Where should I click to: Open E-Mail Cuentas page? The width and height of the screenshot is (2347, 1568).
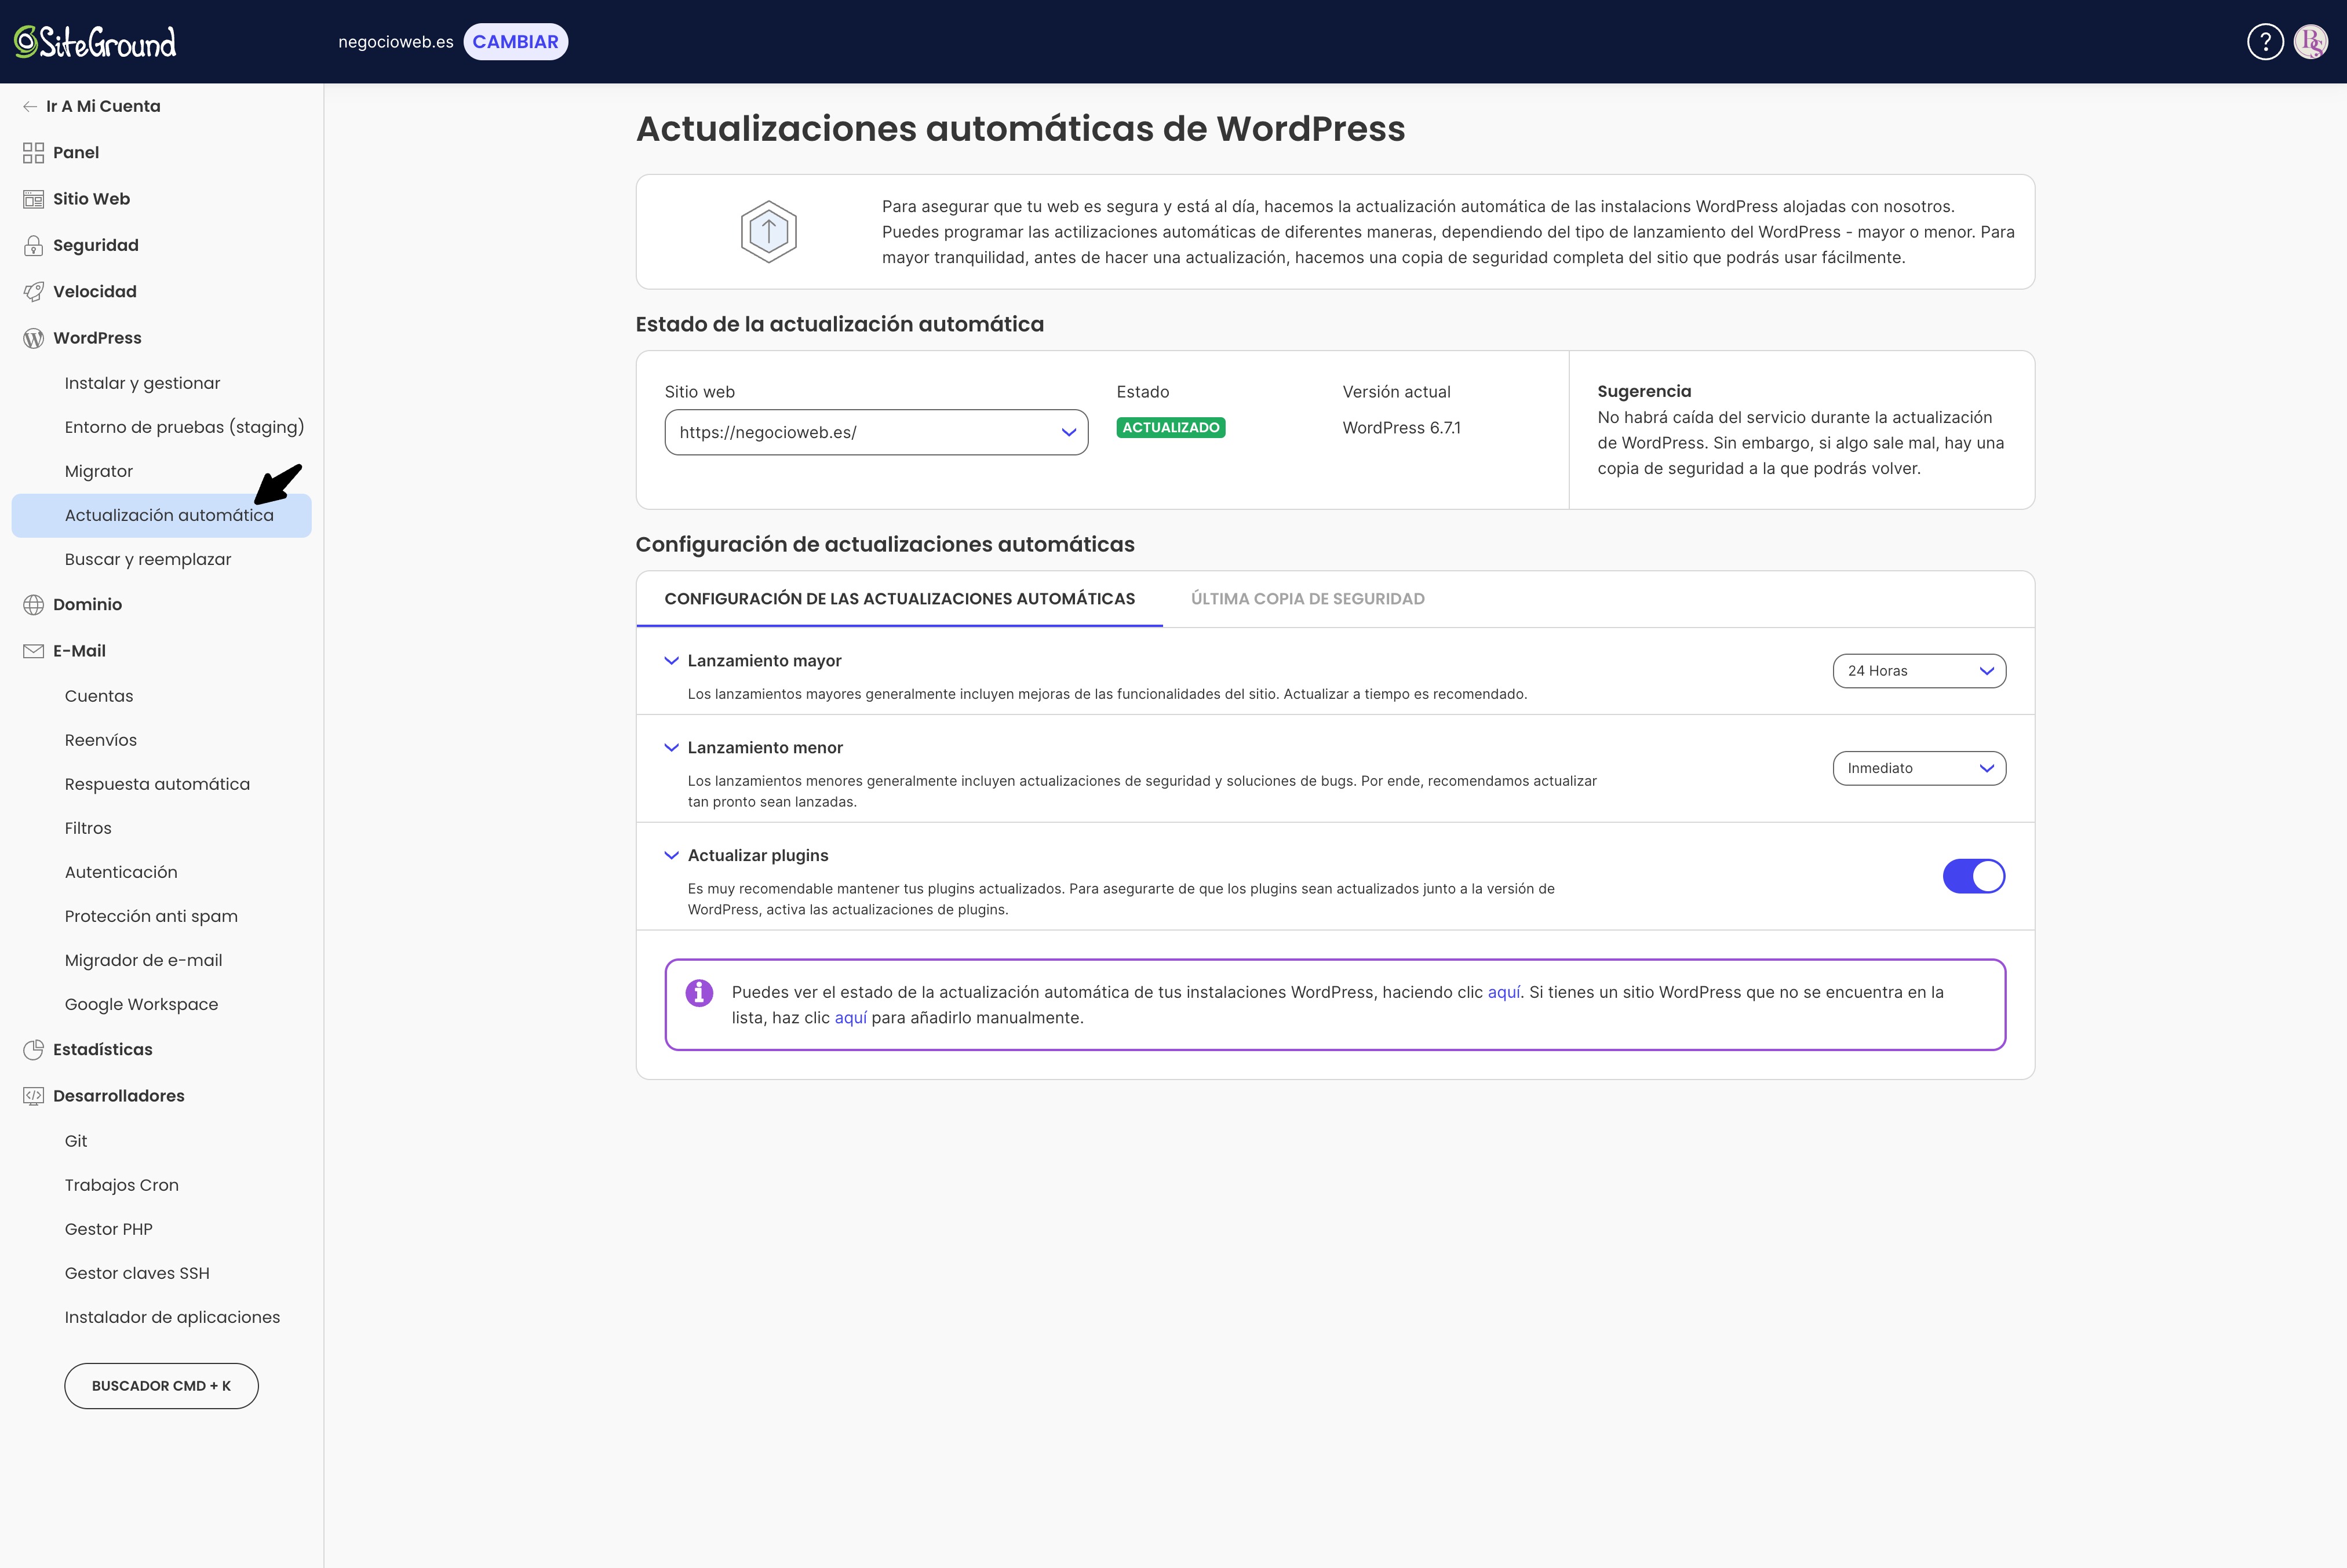[x=99, y=696]
